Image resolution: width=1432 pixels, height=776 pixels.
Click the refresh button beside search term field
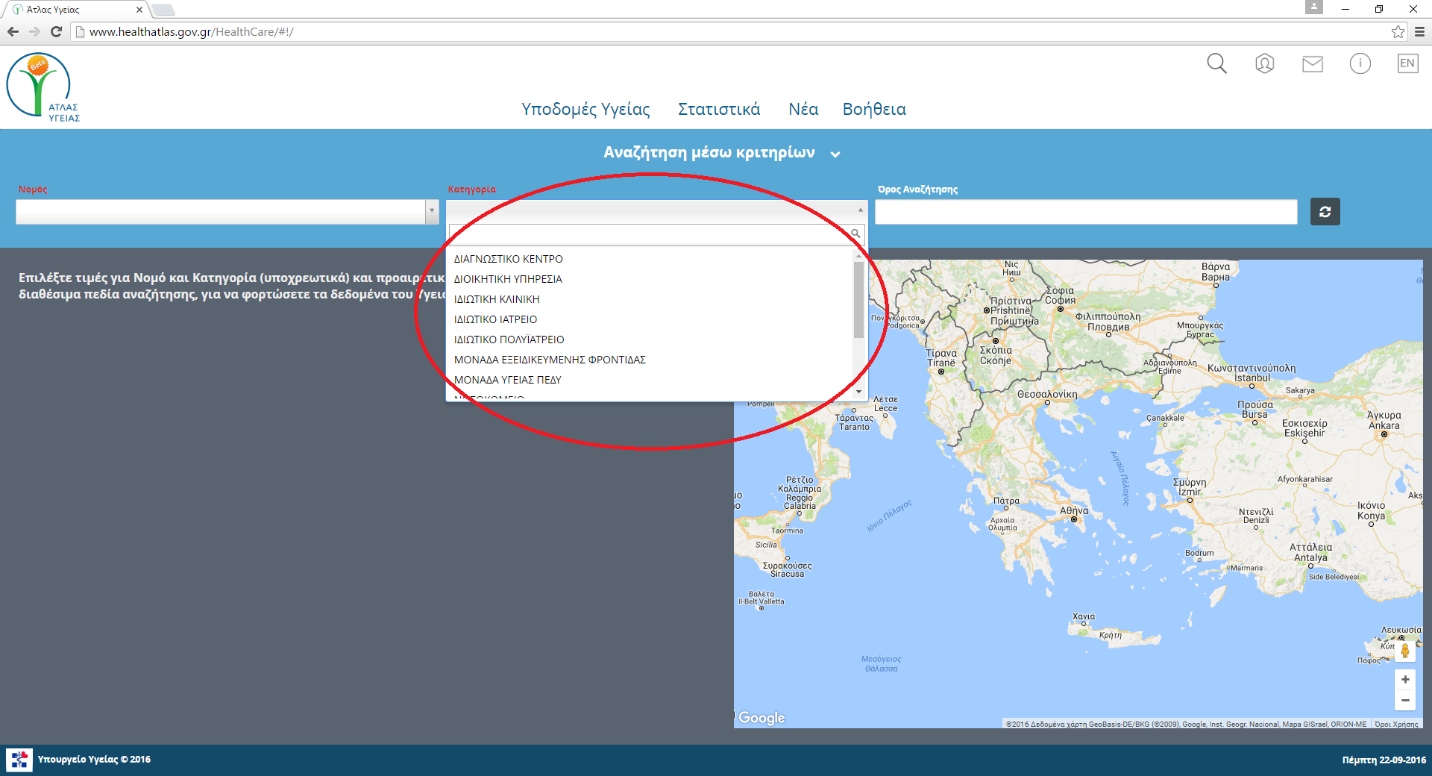tap(1325, 211)
